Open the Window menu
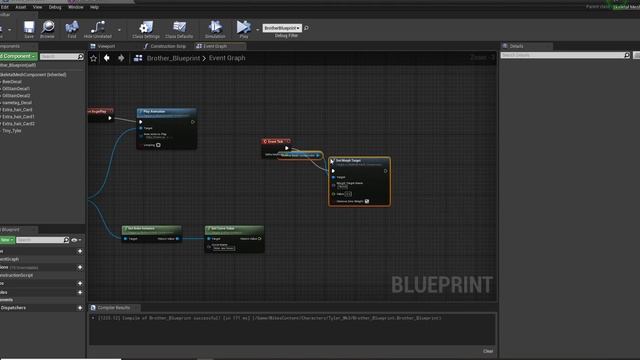This screenshot has width=640, height=360. (x=76, y=7)
